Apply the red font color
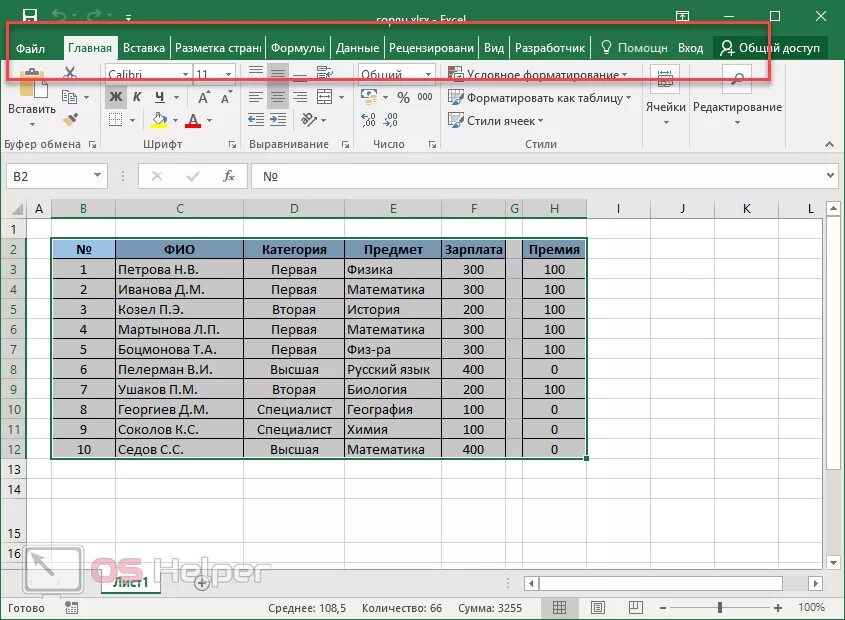Image resolution: width=845 pixels, height=620 pixels. [193, 120]
